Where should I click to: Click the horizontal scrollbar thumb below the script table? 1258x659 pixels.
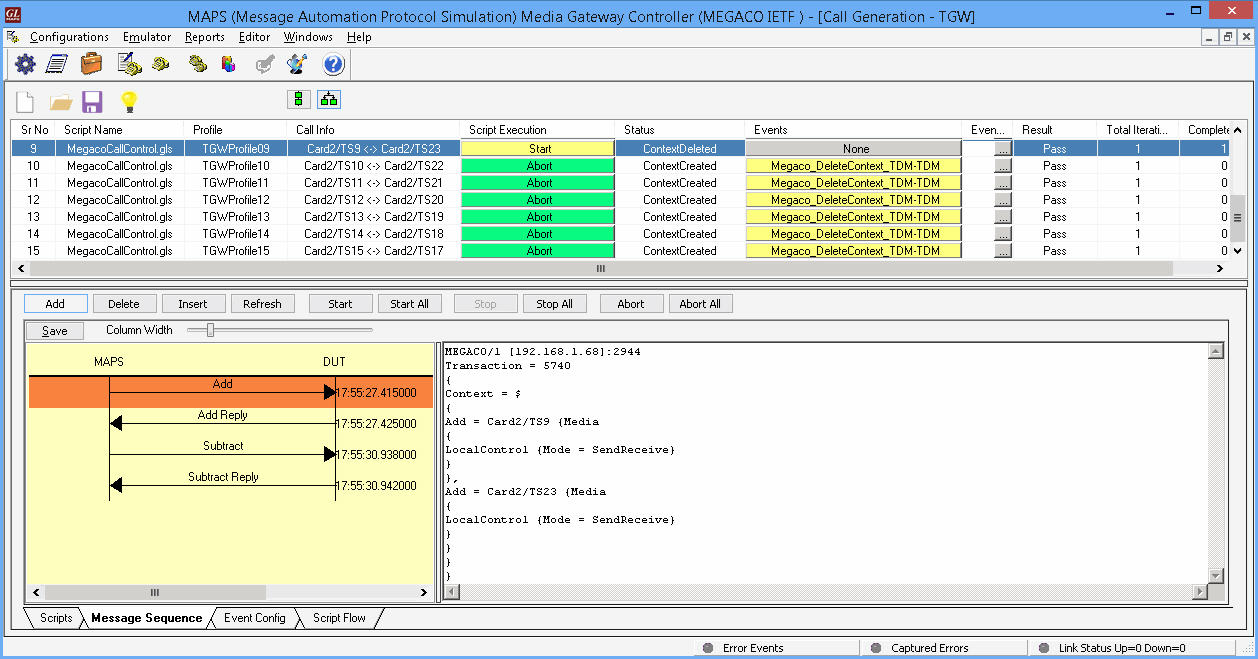point(600,269)
